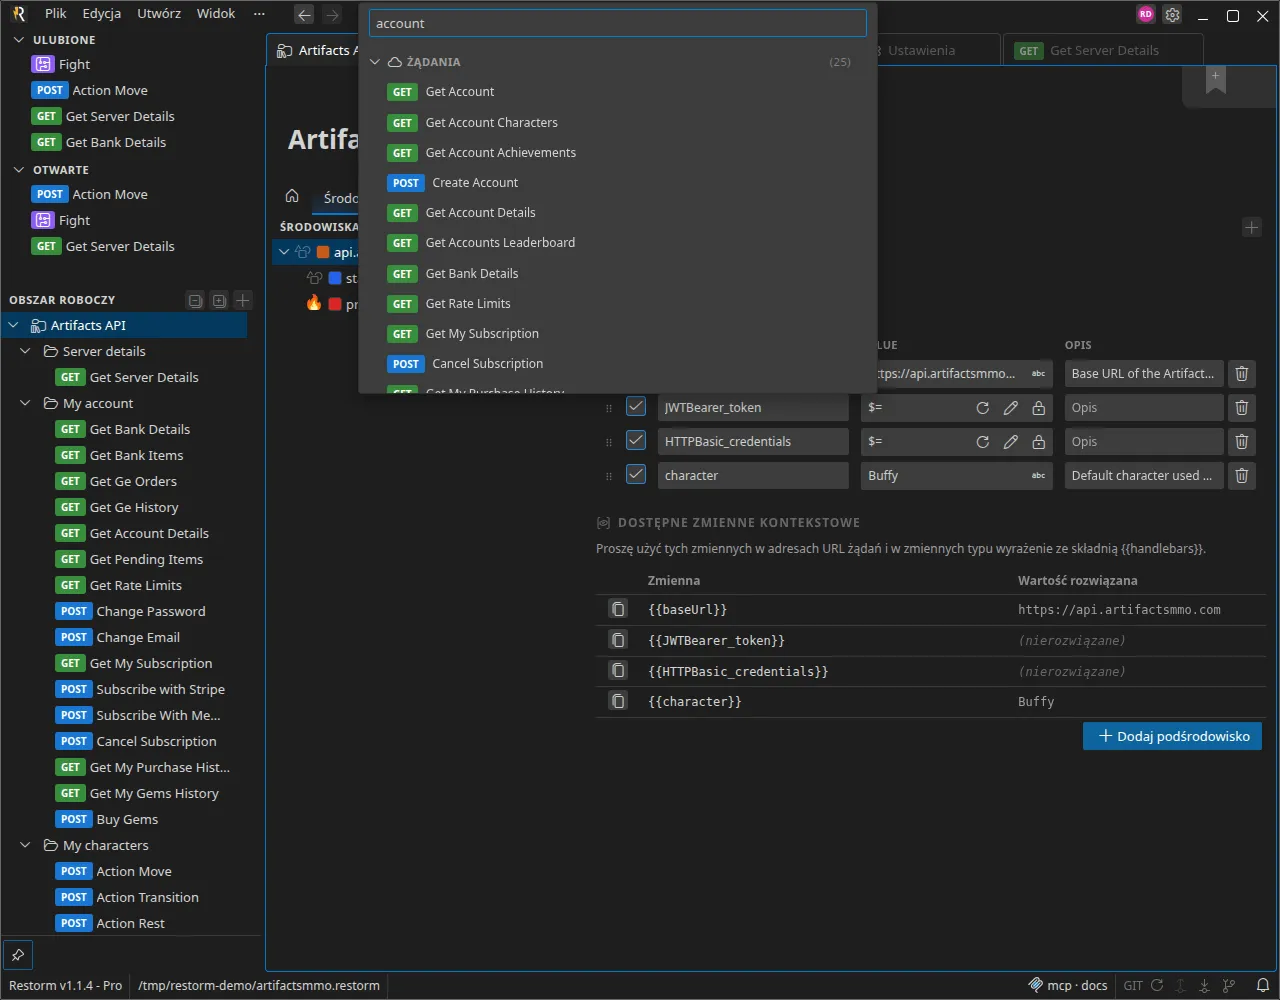Open the settings gear in the title bar
Screen dimensions: 1280x1000
pos(1173,15)
